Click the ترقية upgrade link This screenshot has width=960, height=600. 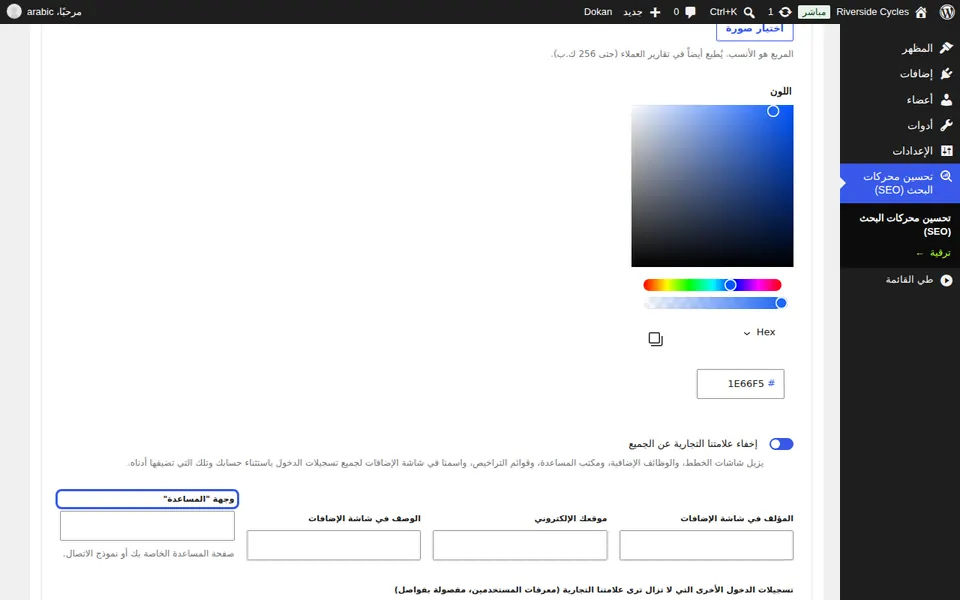point(934,253)
